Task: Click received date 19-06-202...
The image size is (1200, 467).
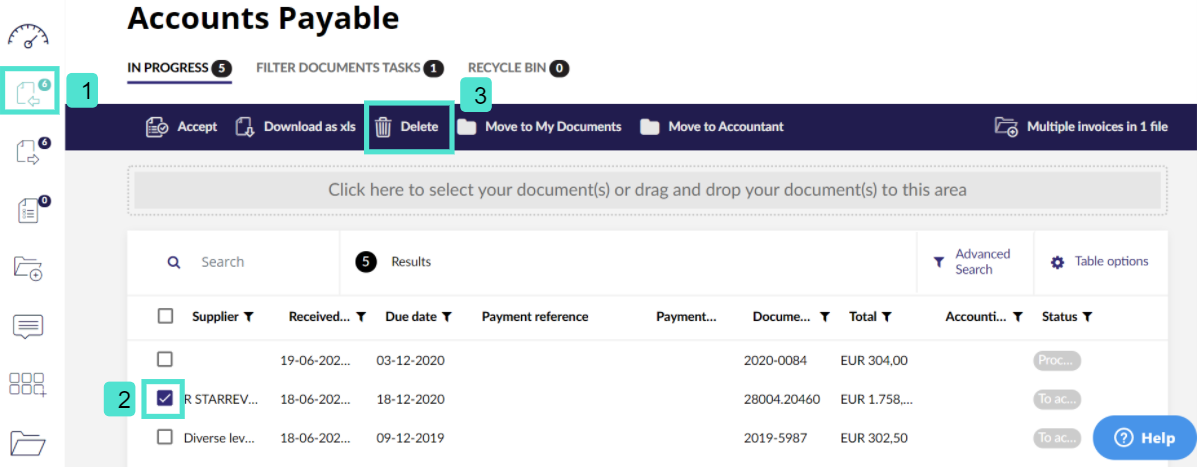Action: [315, 359]
